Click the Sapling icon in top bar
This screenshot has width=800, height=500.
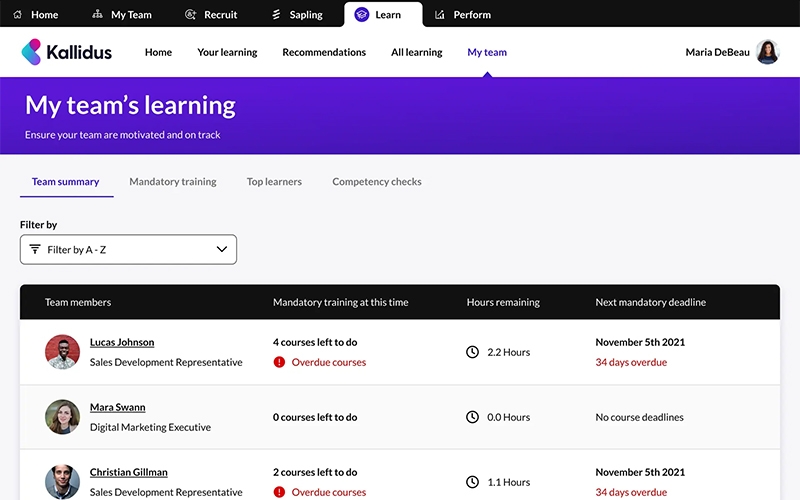pos(276,15)
